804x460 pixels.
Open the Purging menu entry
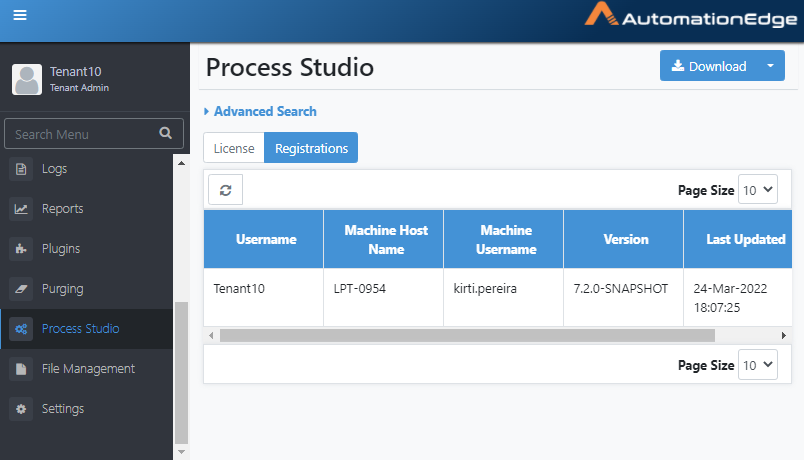click(86, 289)
